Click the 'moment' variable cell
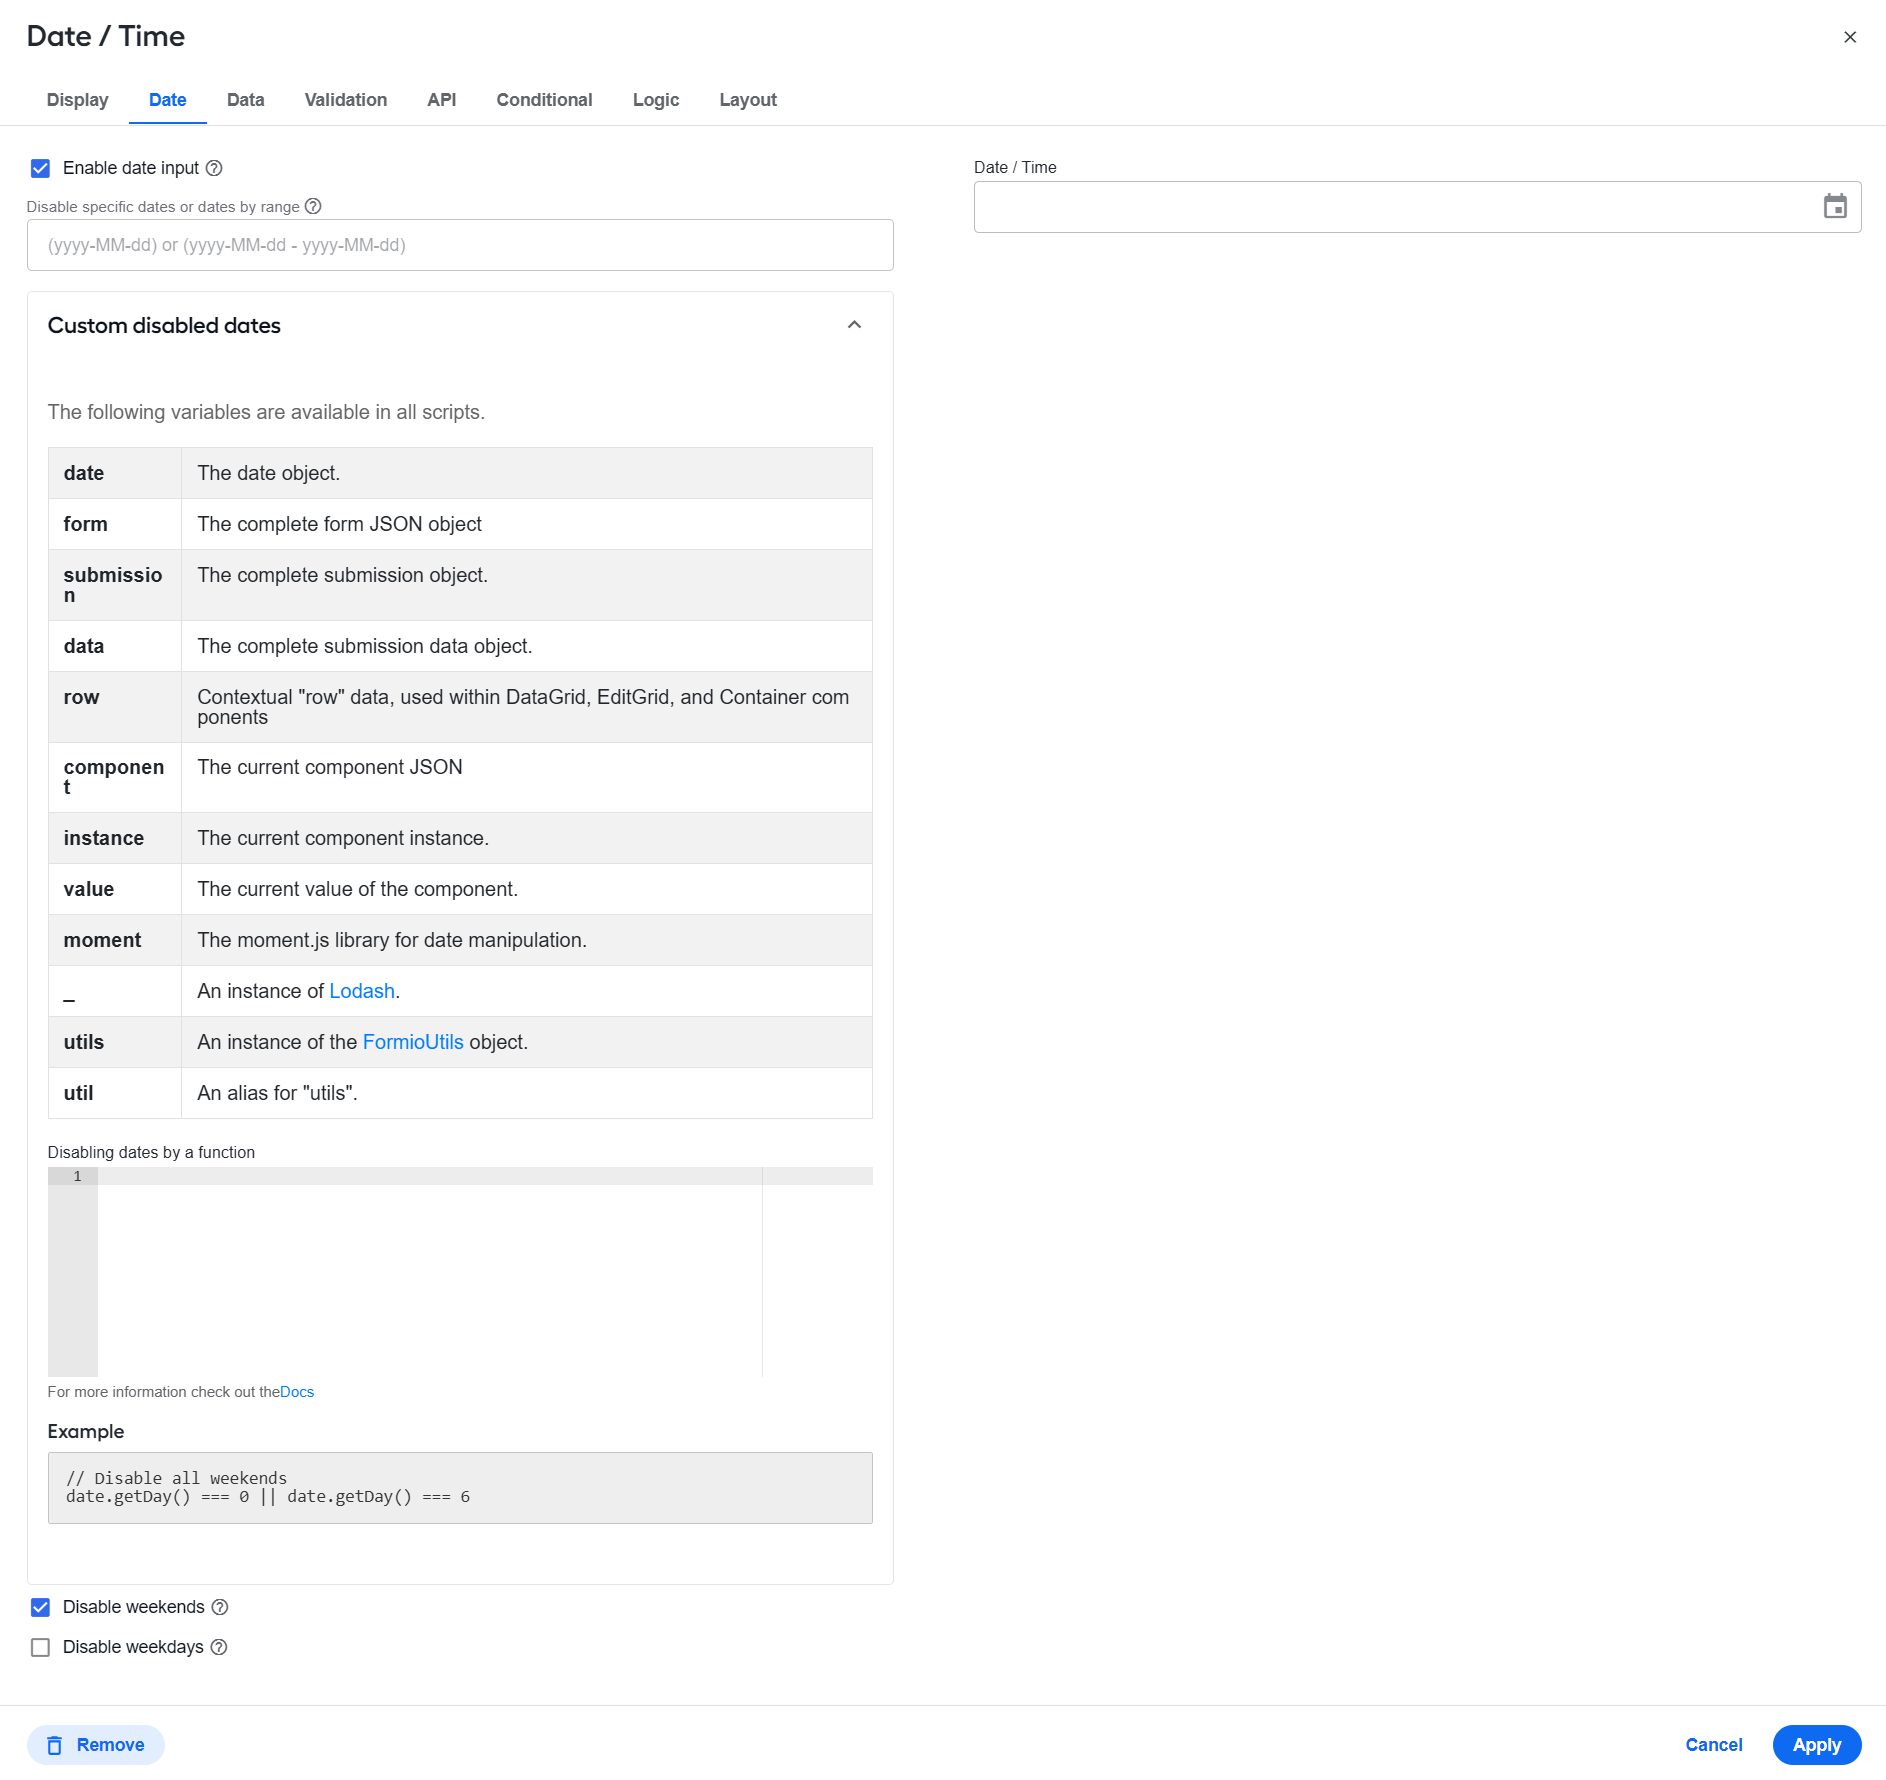Image resolution: width=1886 pixels, height=1780 pixels. (114, 940)
